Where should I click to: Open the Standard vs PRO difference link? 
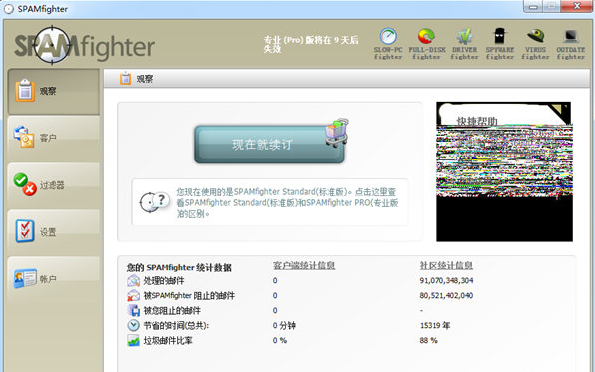(x=287, y=203)
